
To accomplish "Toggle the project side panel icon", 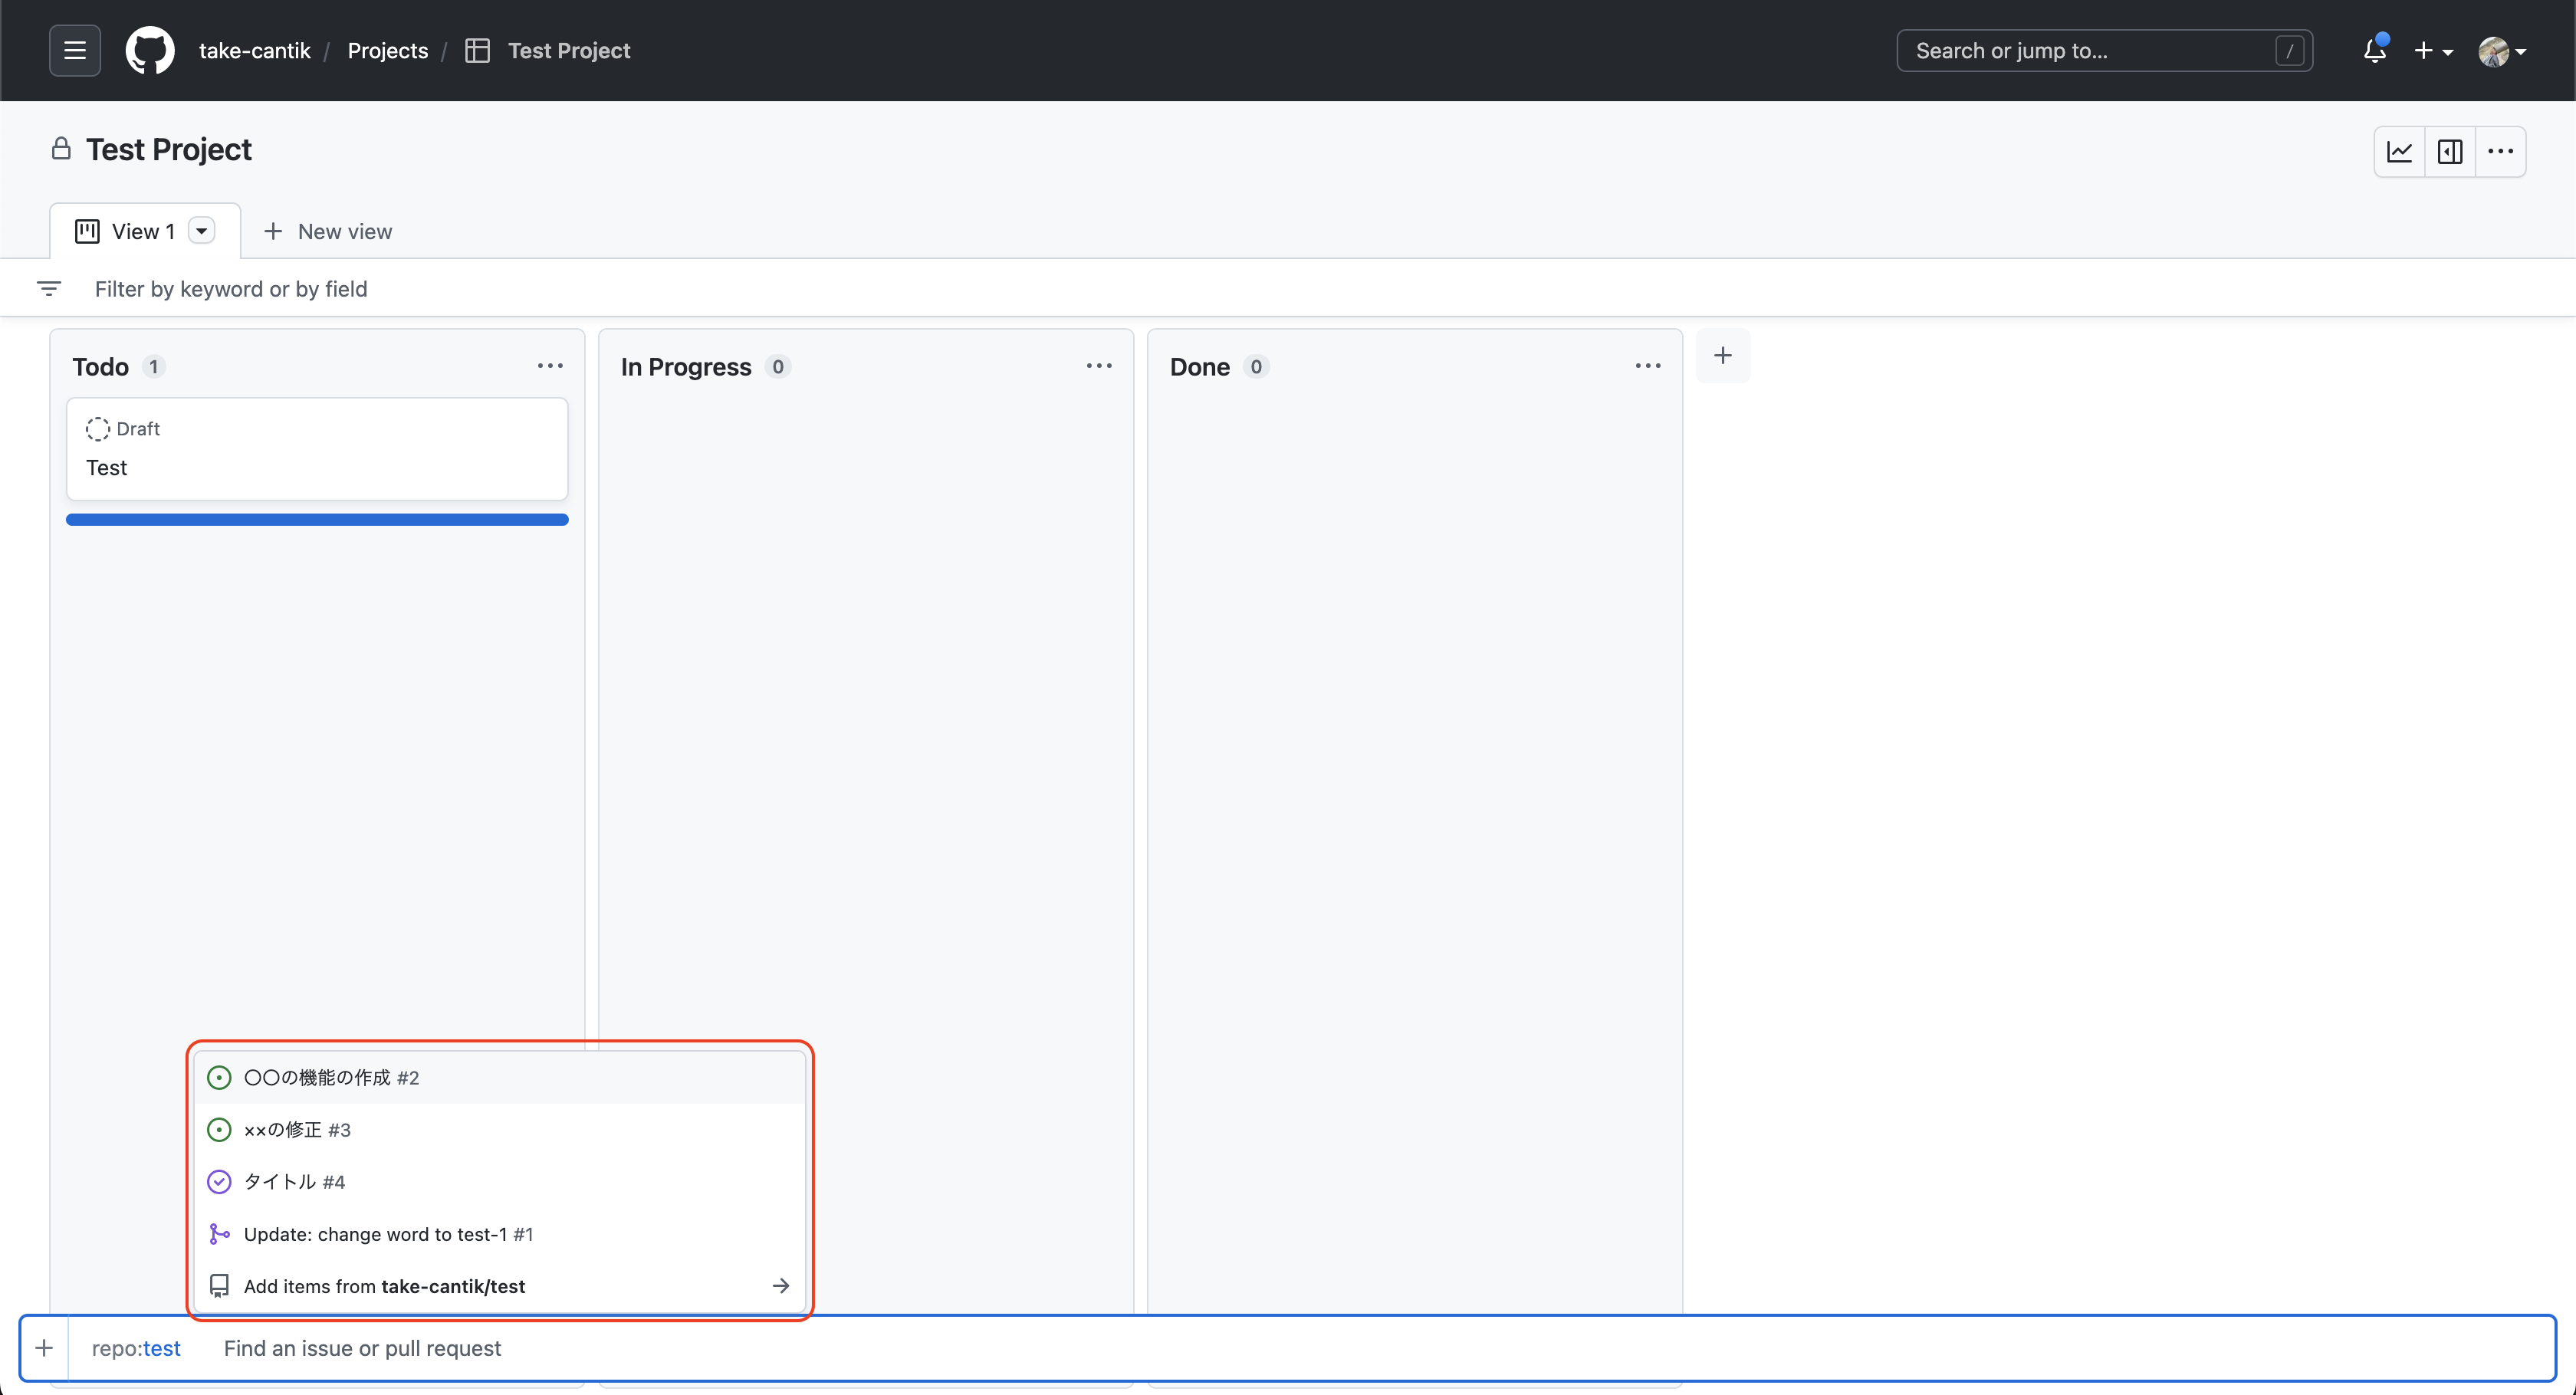I will pyautogui.click(x=2451, y=151).
